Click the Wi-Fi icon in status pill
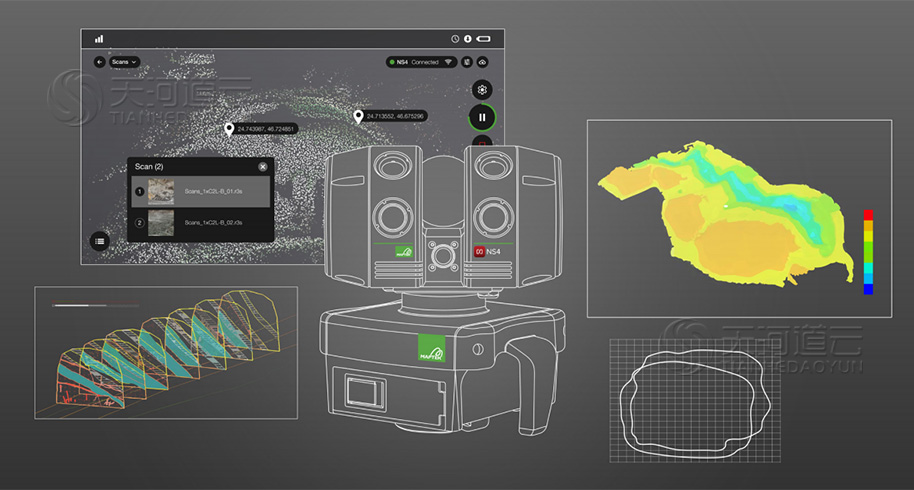Image resolution: width=914 pixels, height=490 pixels. (448, 62)
